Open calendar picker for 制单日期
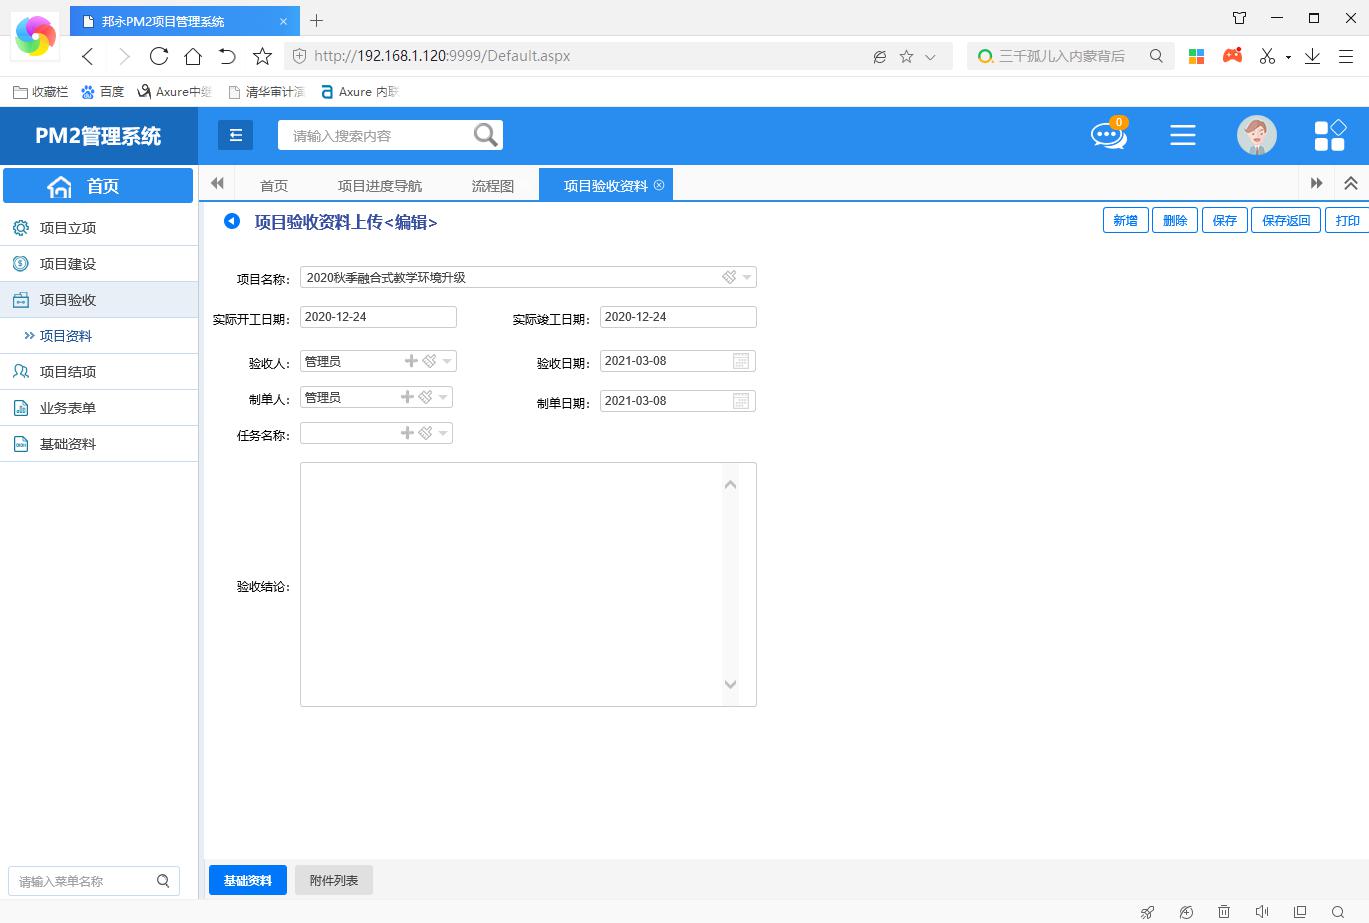1369x923 pixels. coord(741,401)
